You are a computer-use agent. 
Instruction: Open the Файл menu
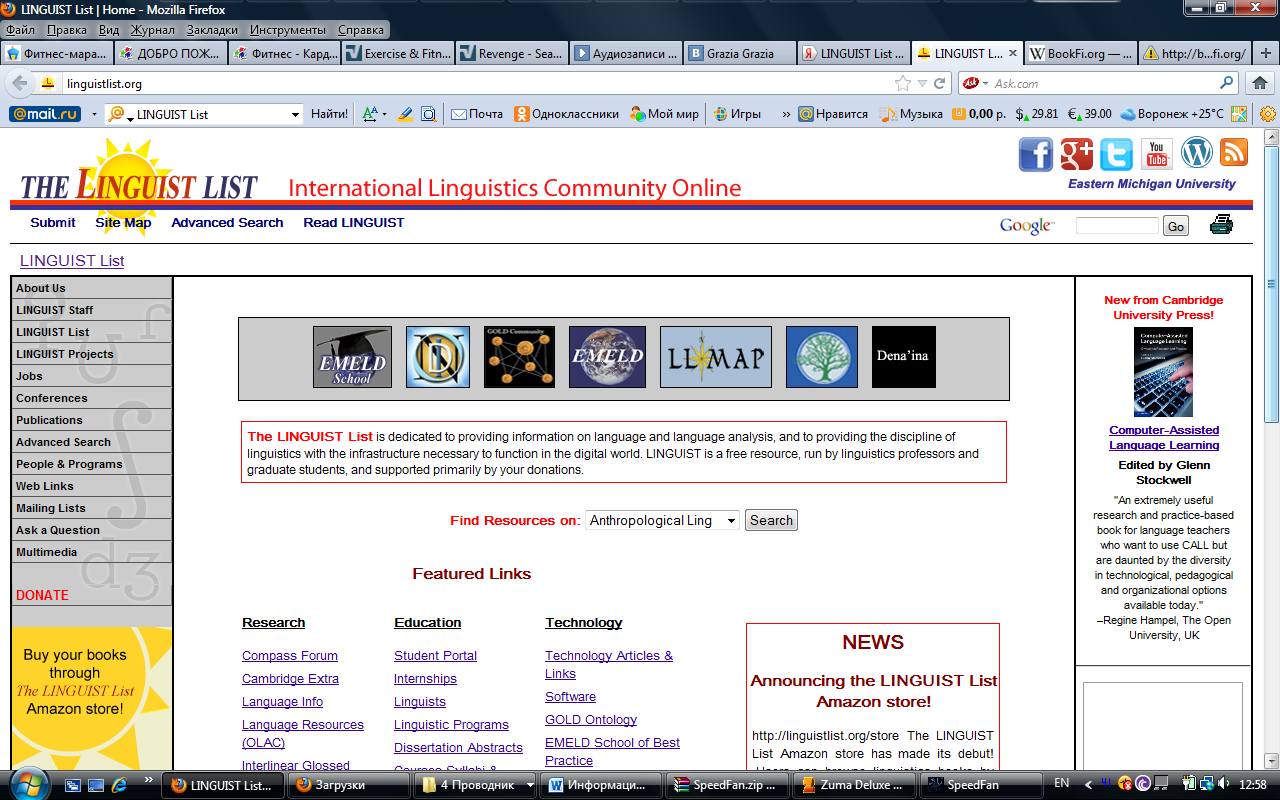pyautogui.click(x=20, y=30)
